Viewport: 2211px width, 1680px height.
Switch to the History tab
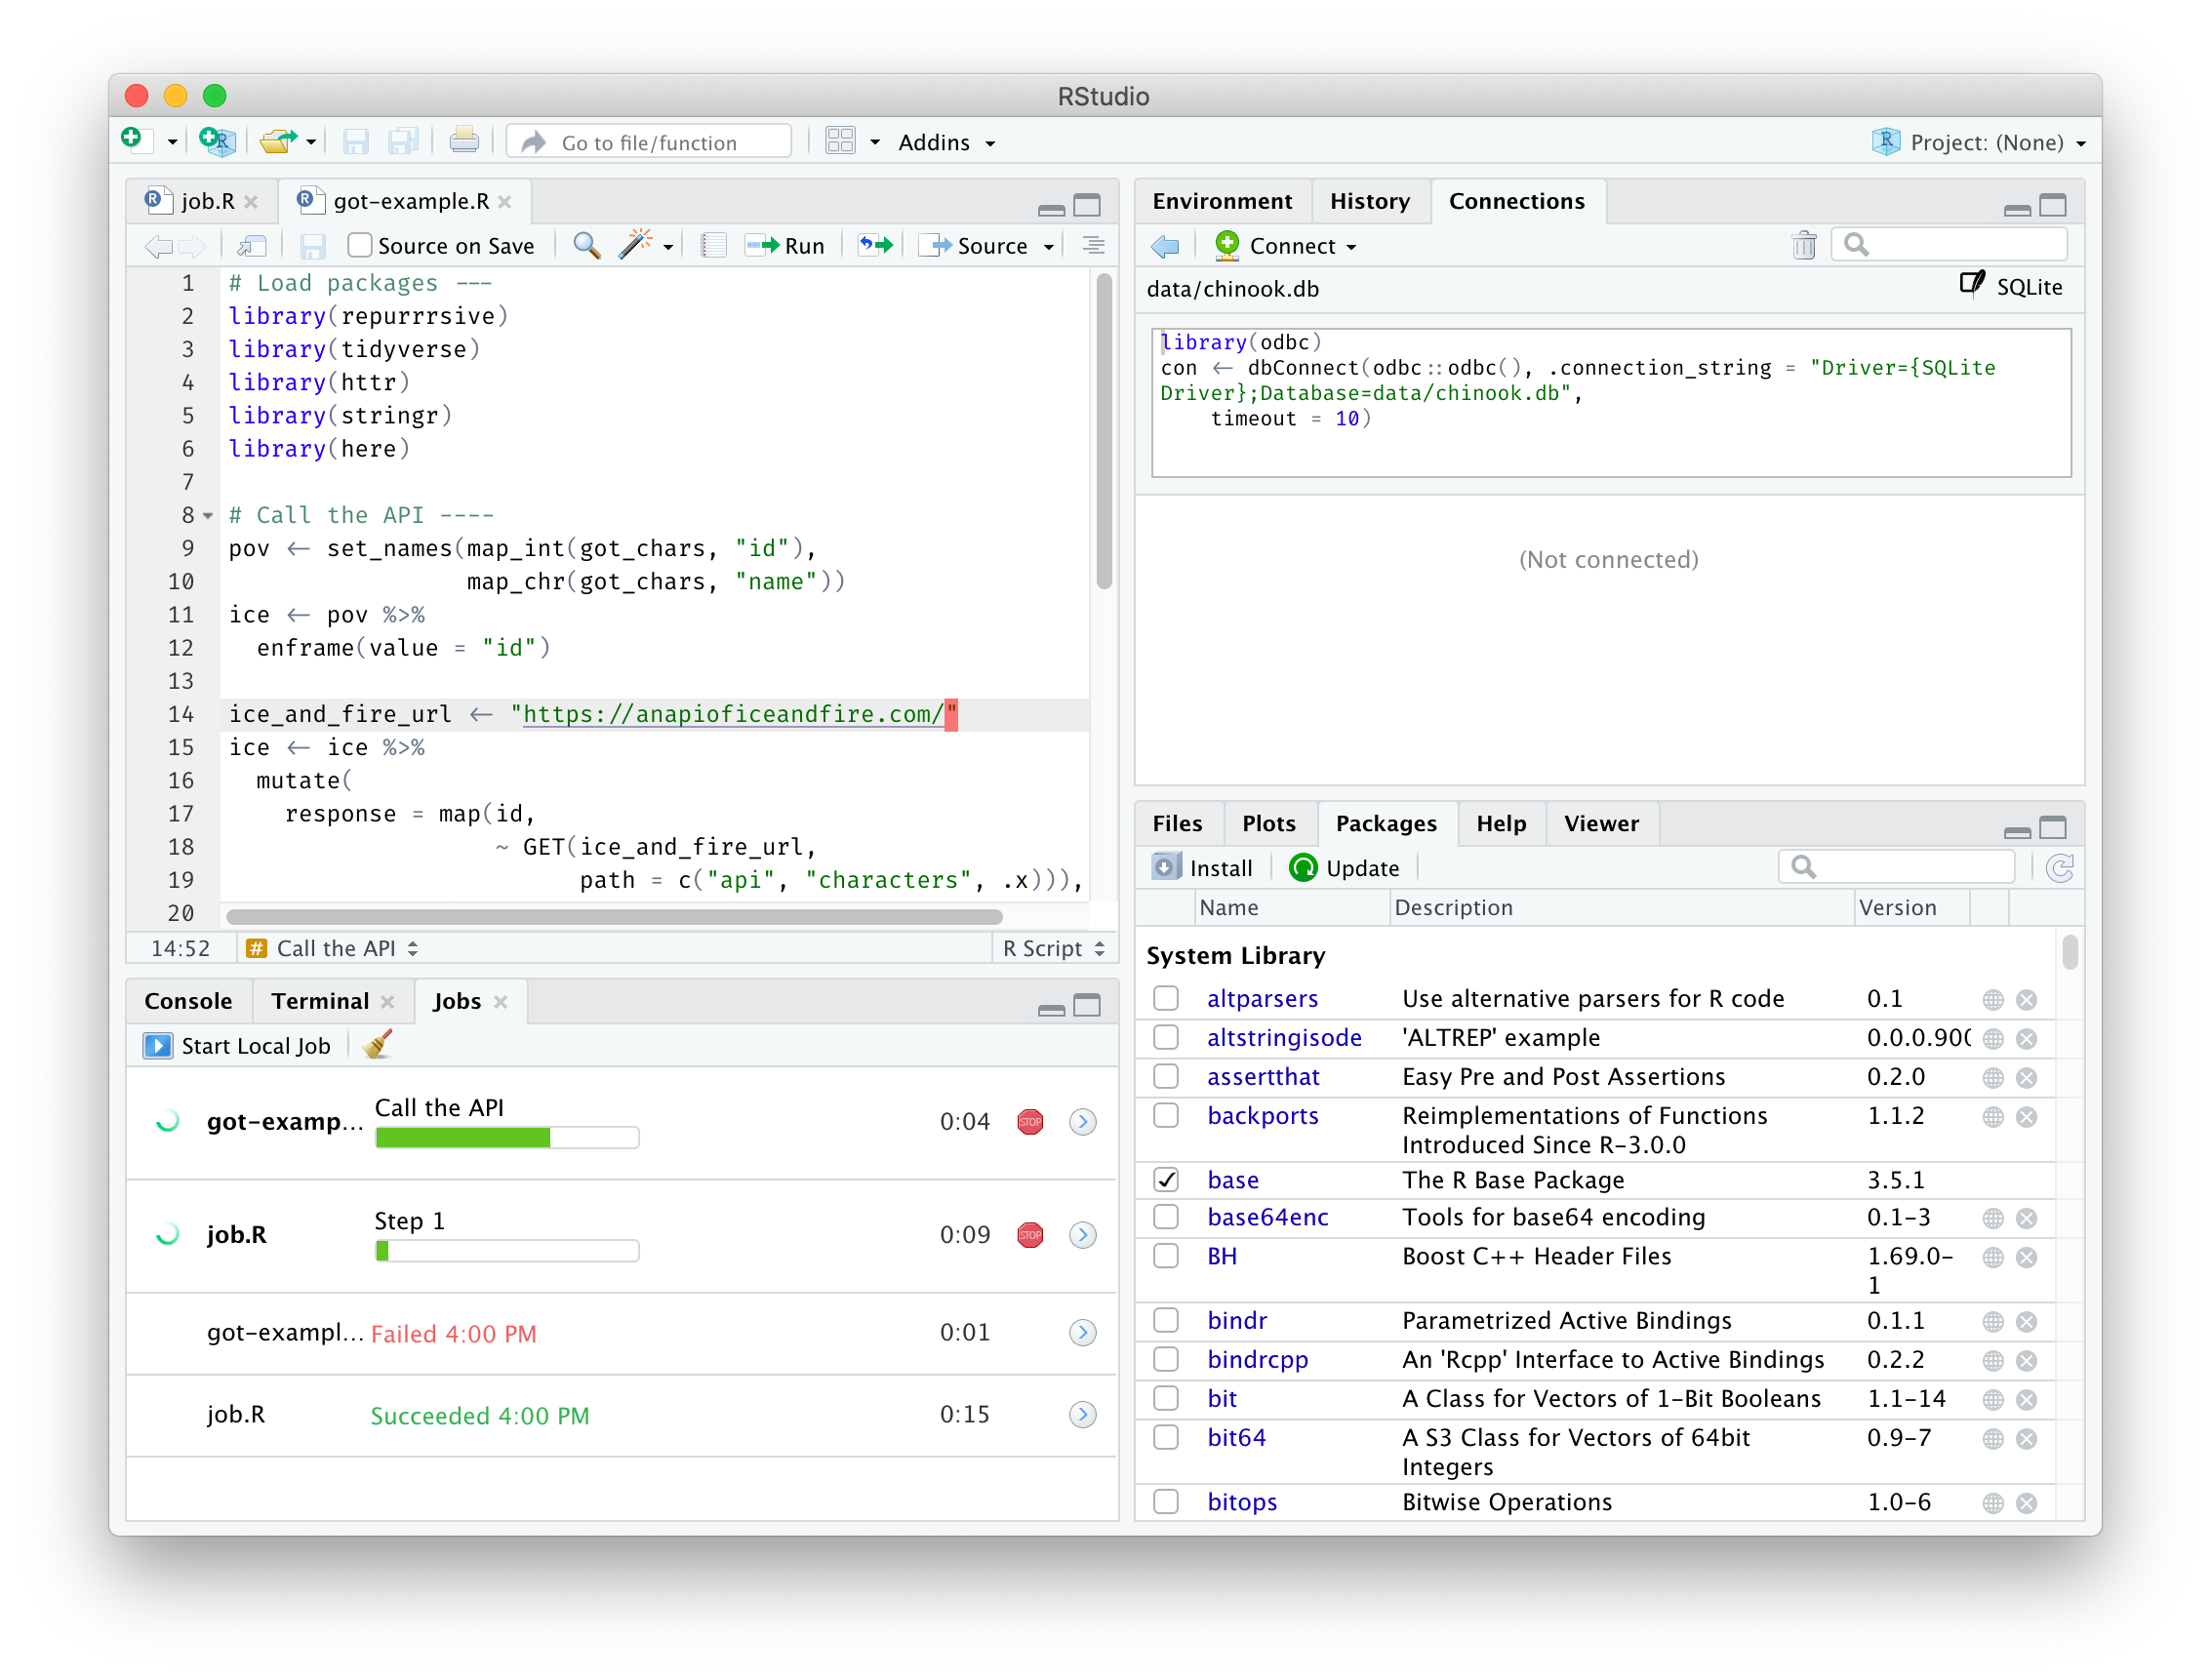click(1370, 202)
